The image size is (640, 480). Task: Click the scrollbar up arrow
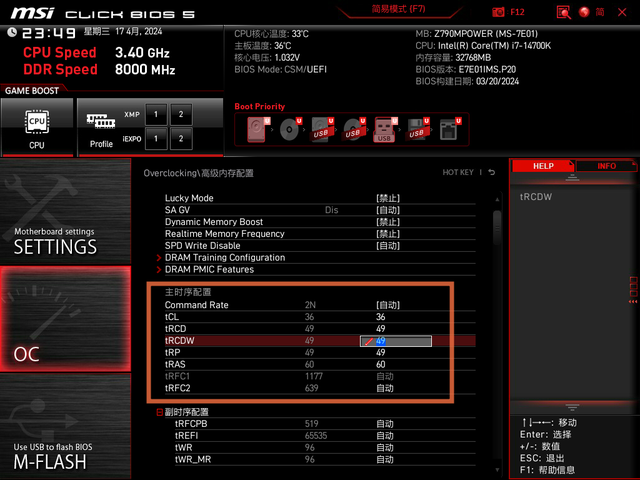497,200
